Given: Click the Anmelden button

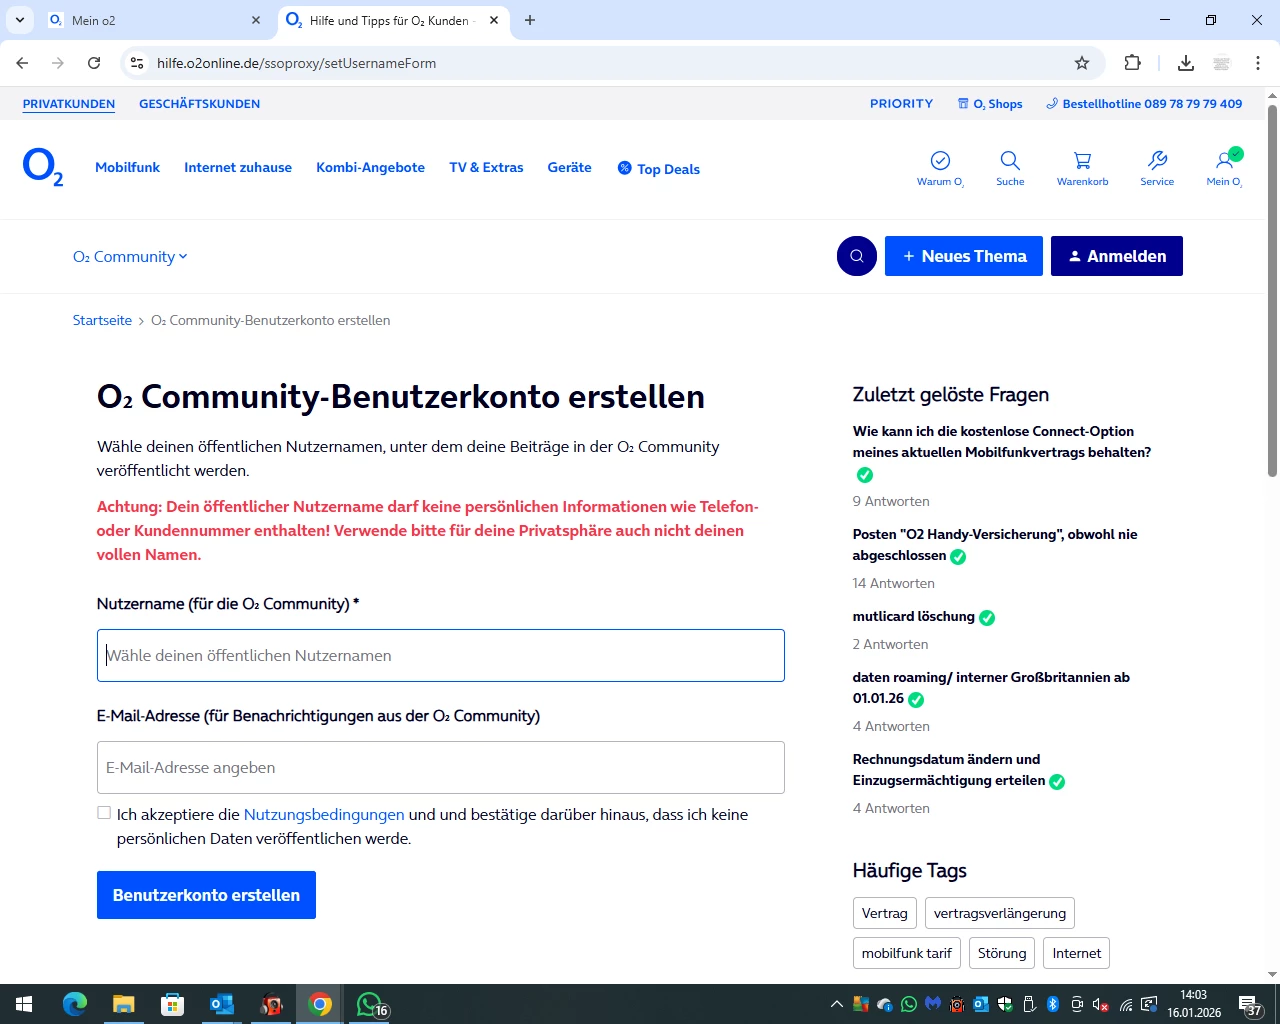Looking at the screenshot, I should click(1117, 256).
